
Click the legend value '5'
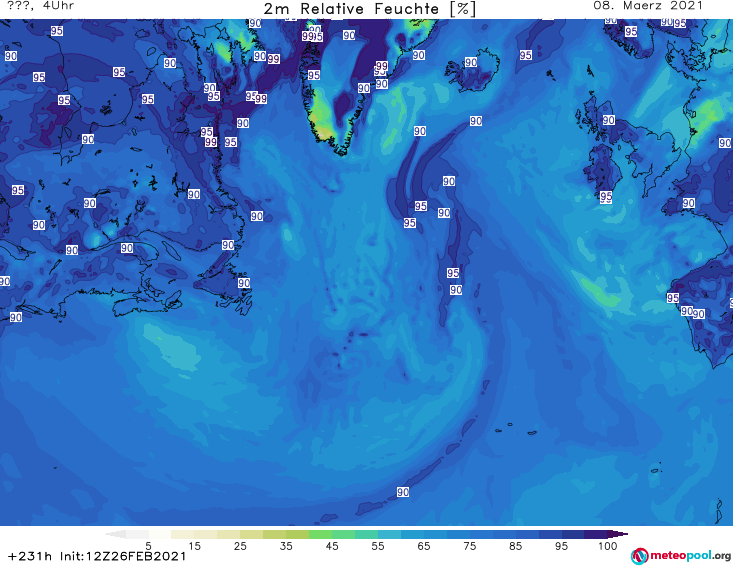click(x=148, y=546)
